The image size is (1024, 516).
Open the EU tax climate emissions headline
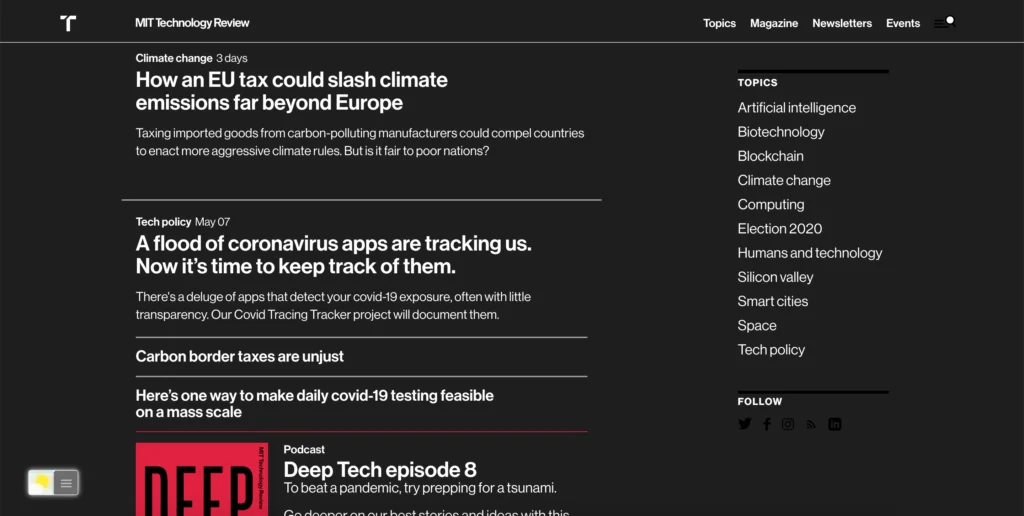tap(291, 91)
